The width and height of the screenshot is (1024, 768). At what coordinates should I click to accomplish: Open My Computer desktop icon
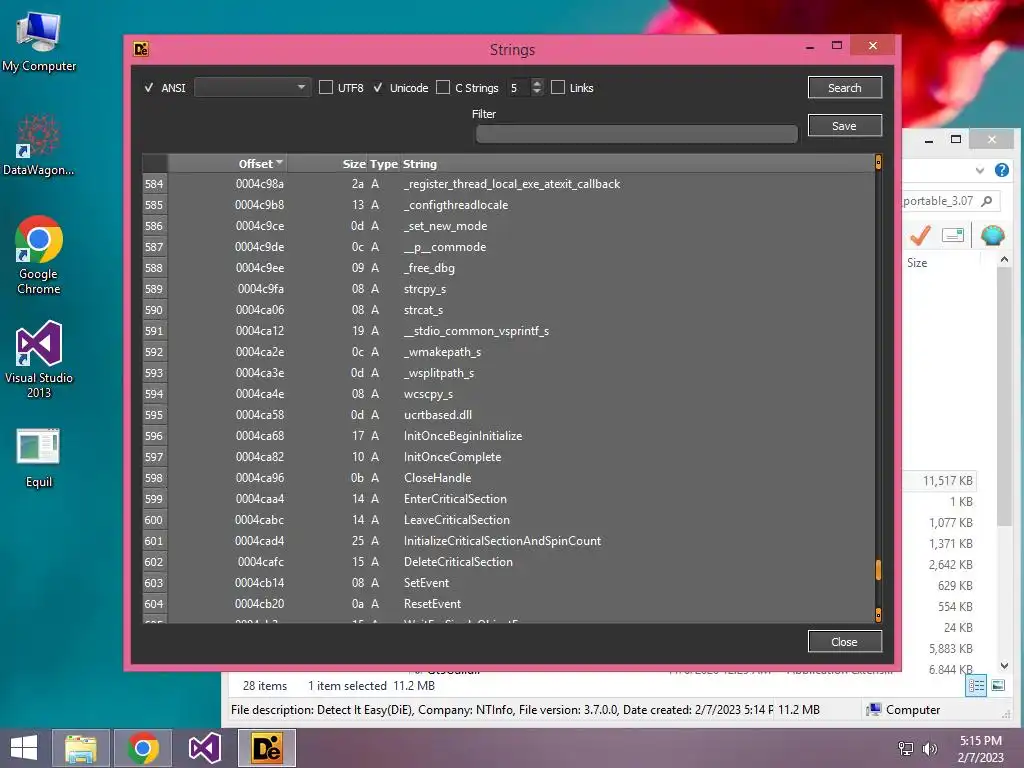[39, 42]
